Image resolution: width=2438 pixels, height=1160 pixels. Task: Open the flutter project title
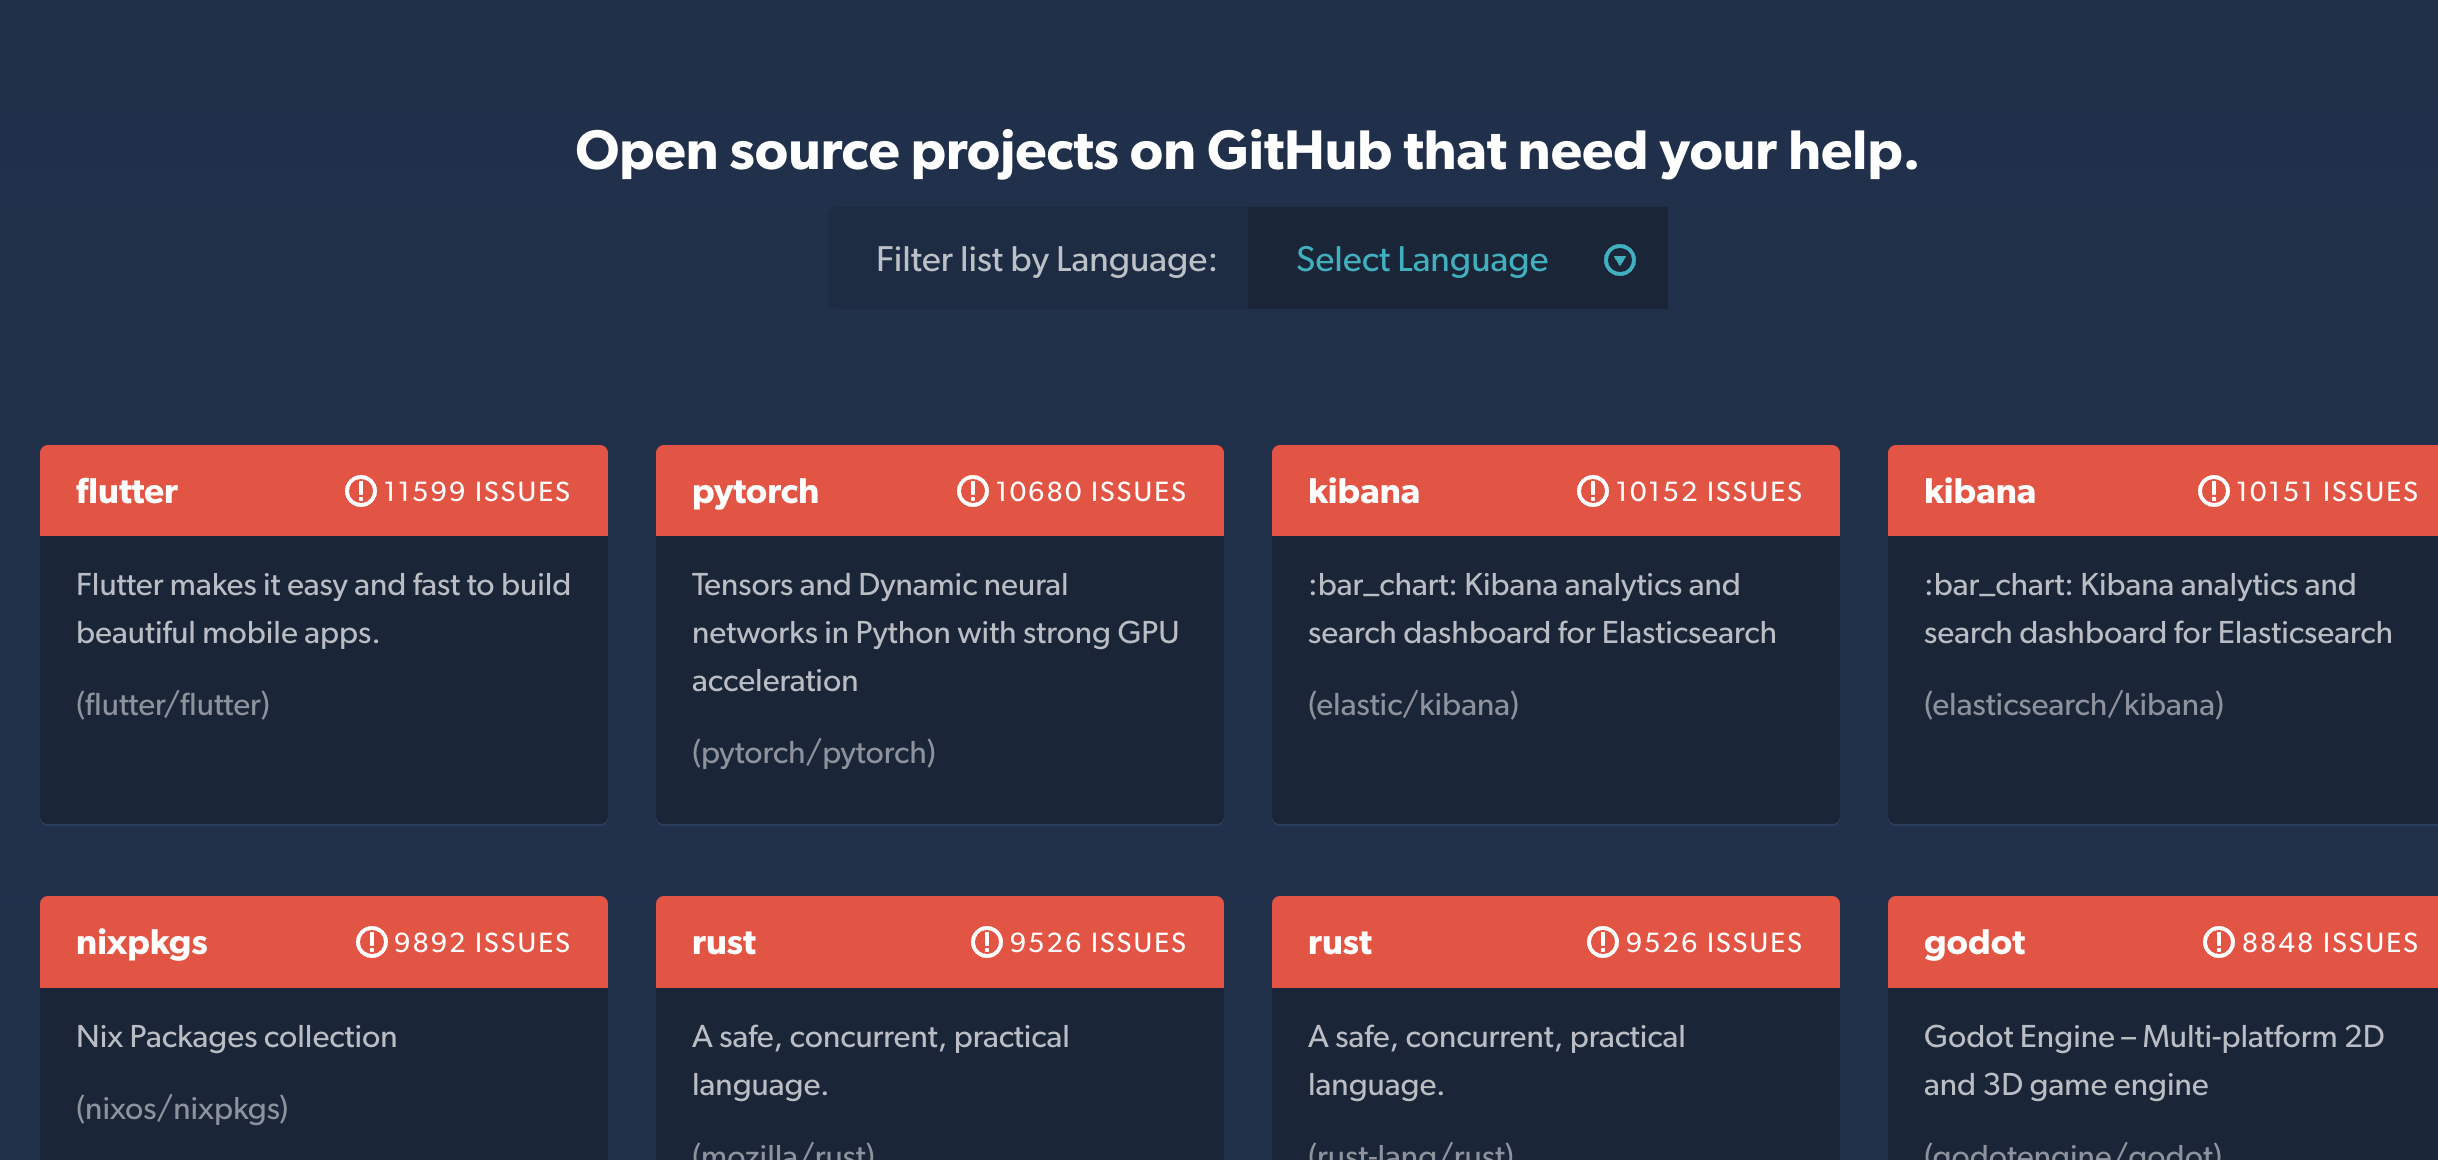pyautogui.click(x=127, y=491)
